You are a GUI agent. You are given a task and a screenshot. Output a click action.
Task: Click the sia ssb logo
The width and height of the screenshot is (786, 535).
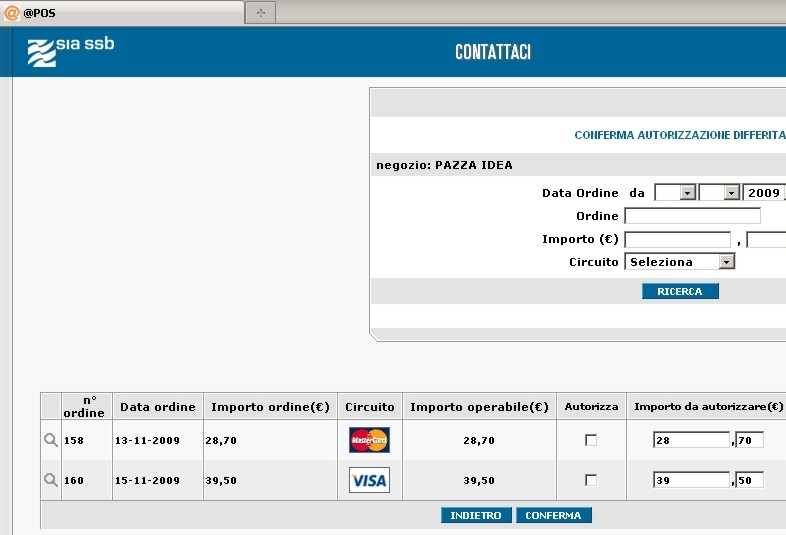(71, 51)
